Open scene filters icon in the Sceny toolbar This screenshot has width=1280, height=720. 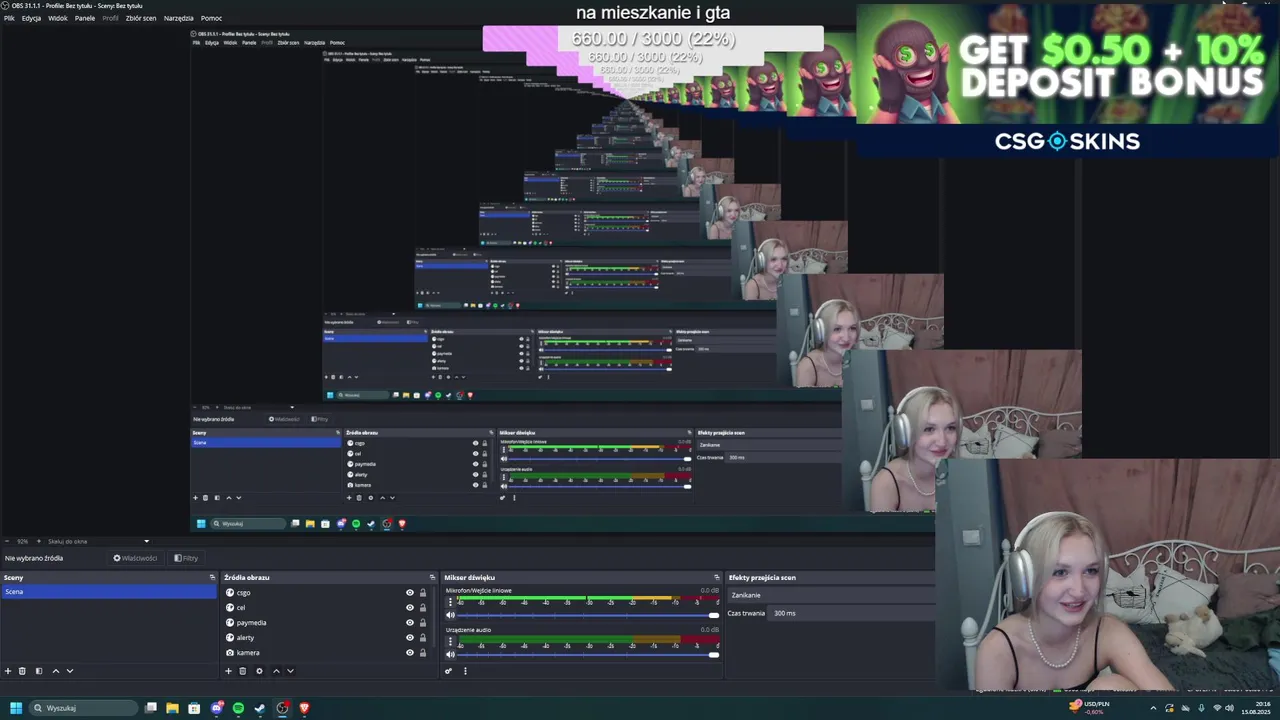pyautogui.click(x=39, y=671)
